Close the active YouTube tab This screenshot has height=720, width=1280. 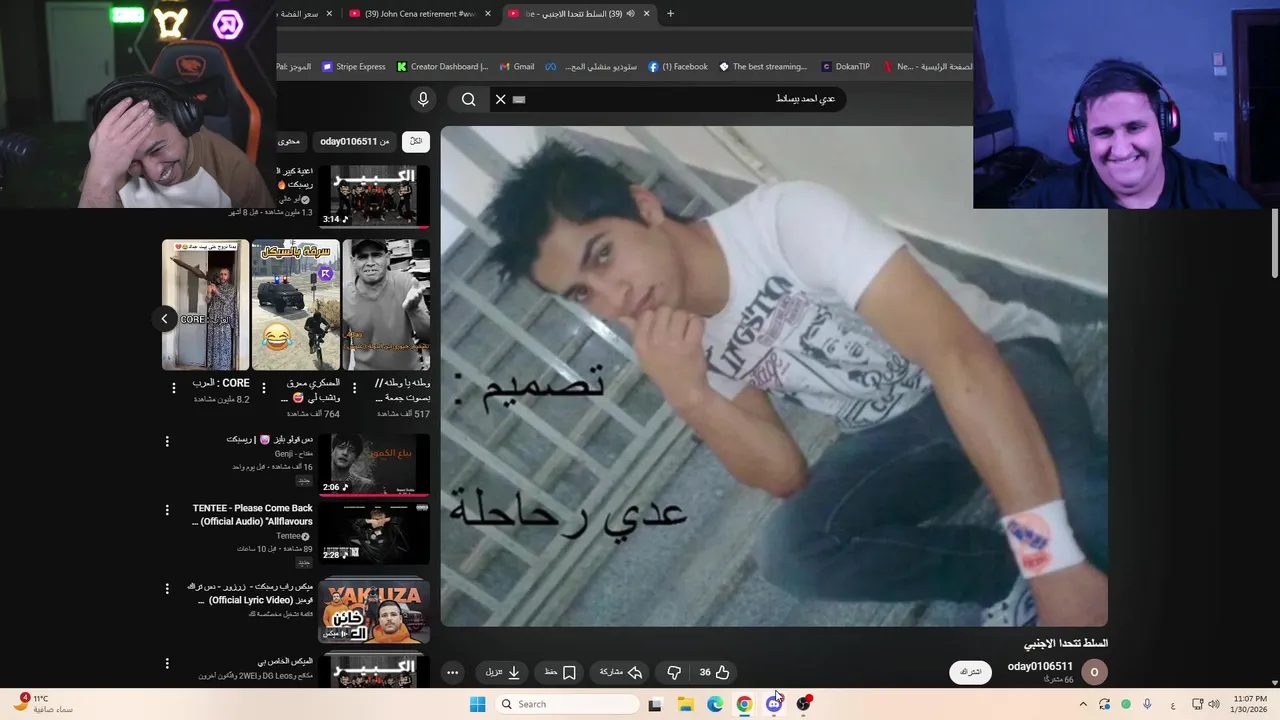(646, 13)
